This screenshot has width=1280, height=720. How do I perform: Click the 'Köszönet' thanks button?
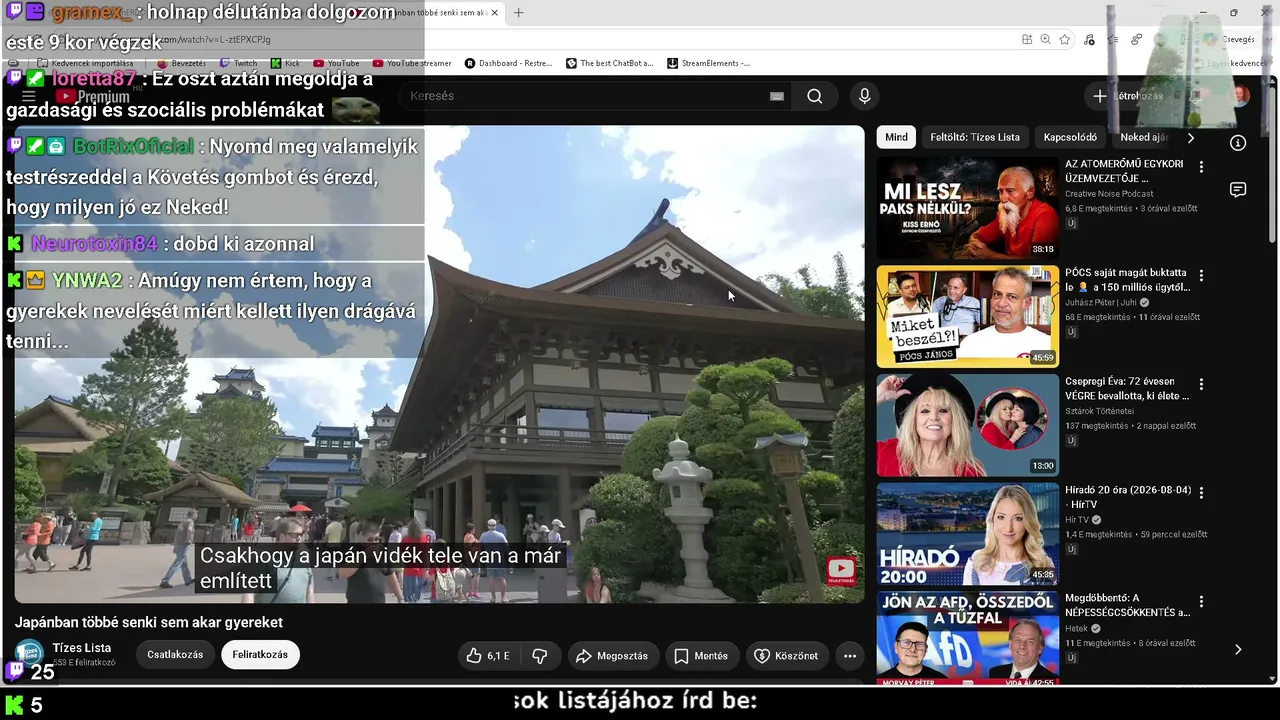[x=787, y=656]
